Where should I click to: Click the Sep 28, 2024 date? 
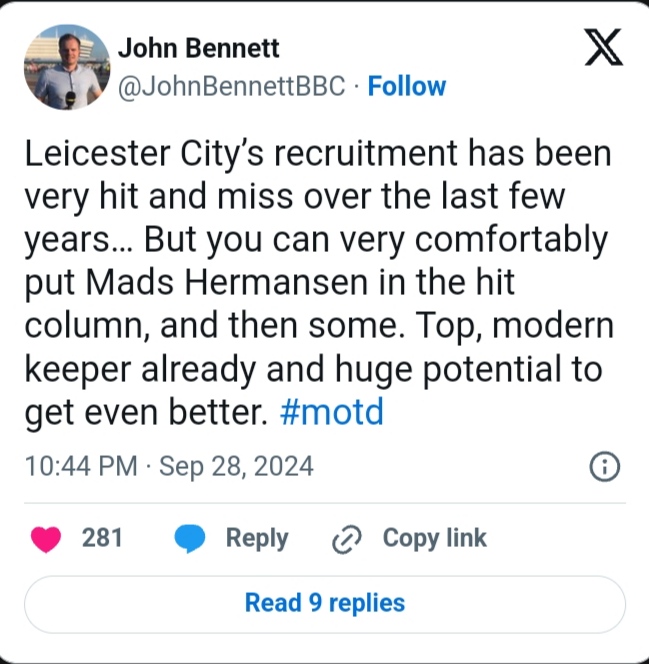tap(235, 466)
